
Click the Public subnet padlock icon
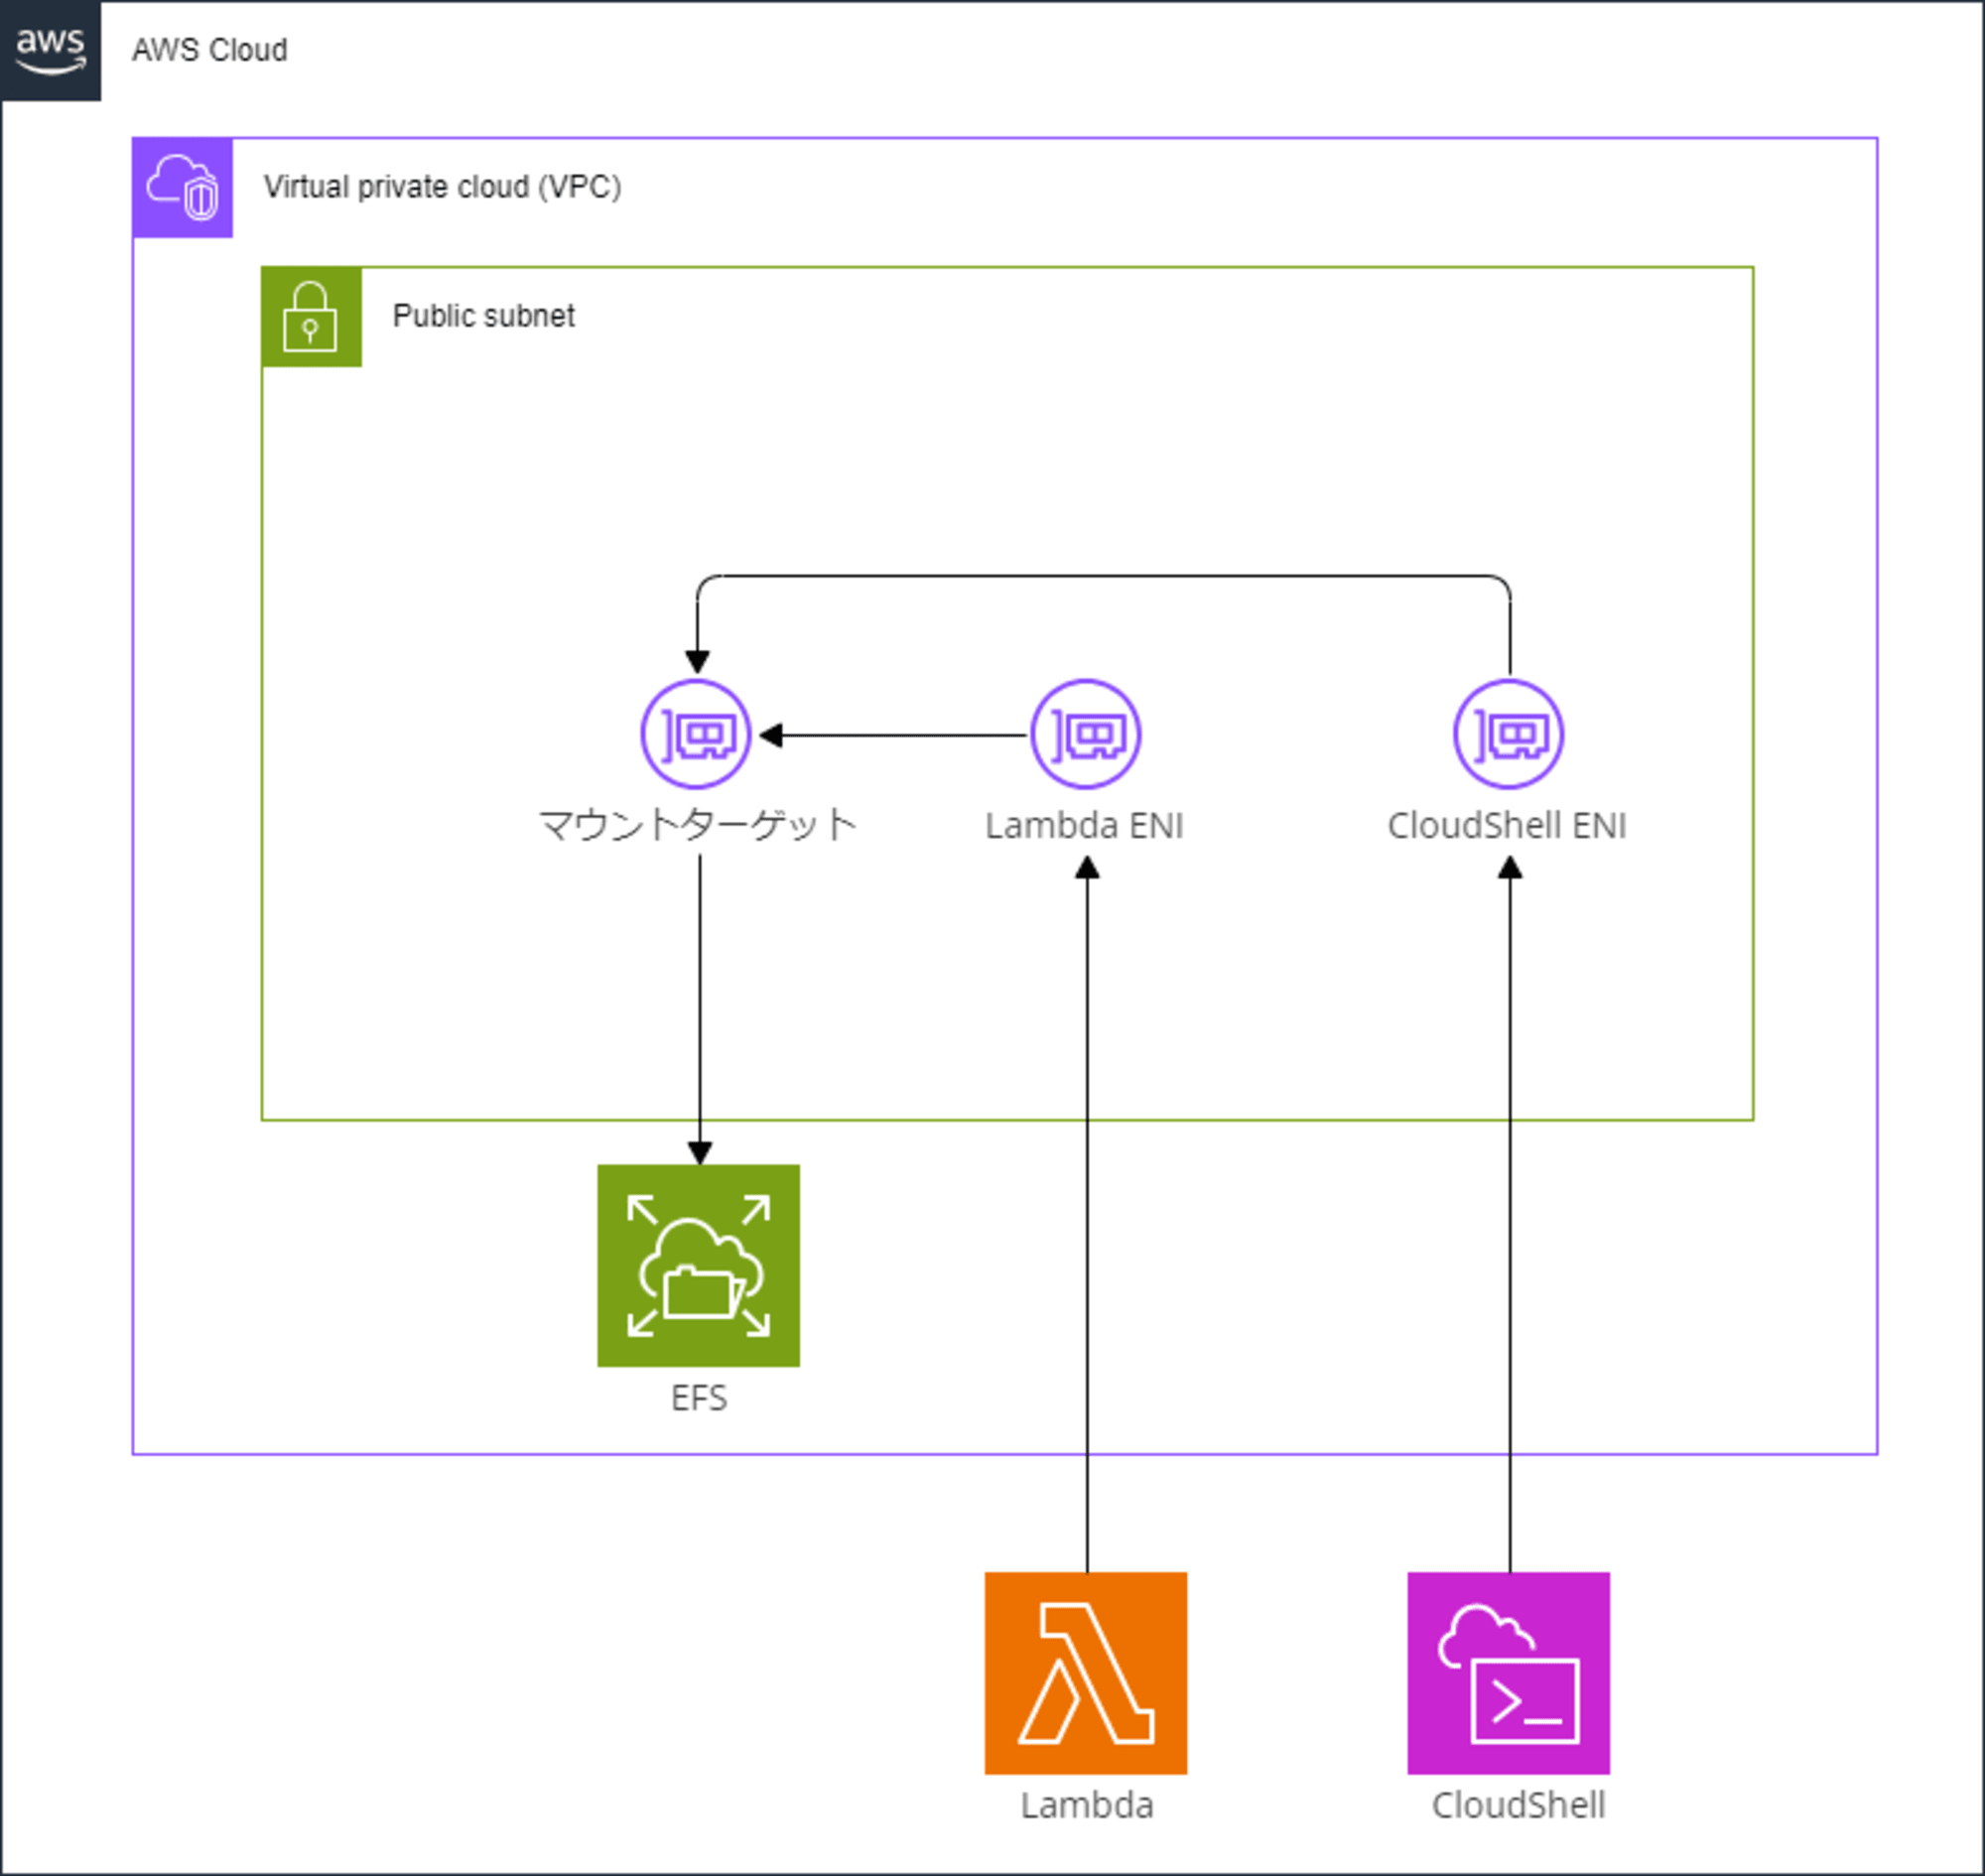(311, 317)
